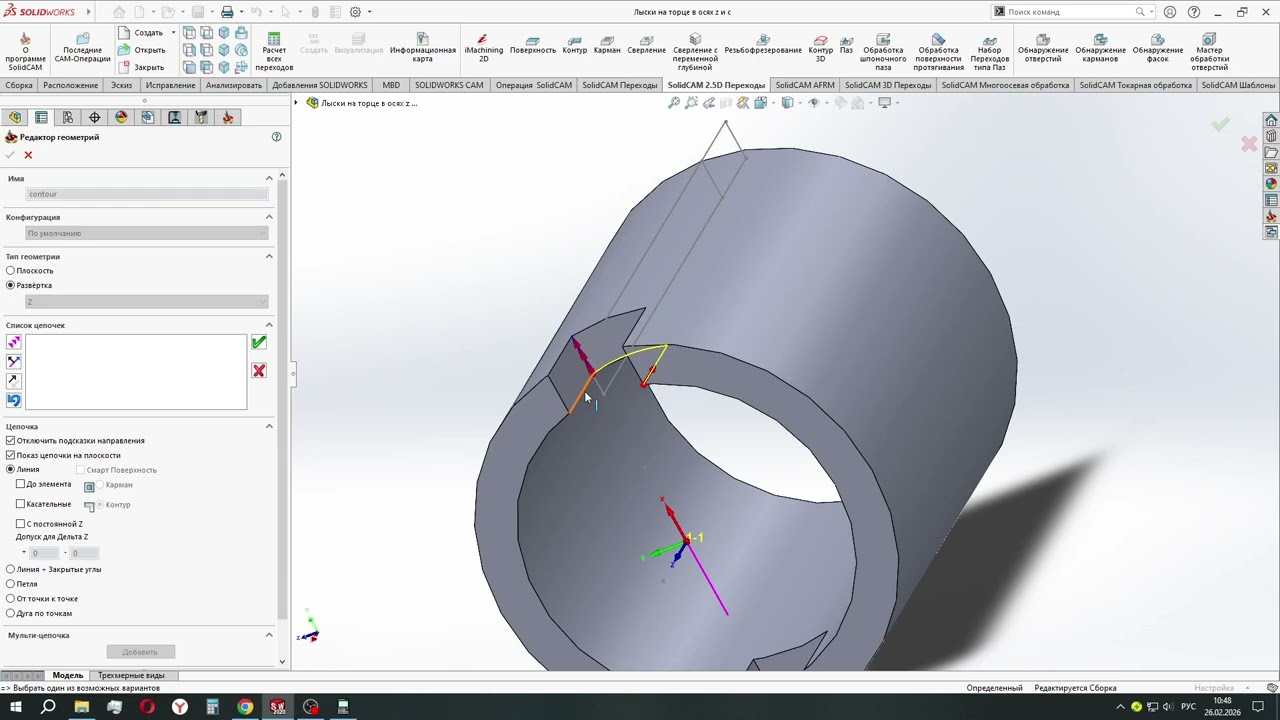Choose the Контур profile operation
Image resolution: width=1280 pixels, height=720 pixels.
[x=575, y=45]
